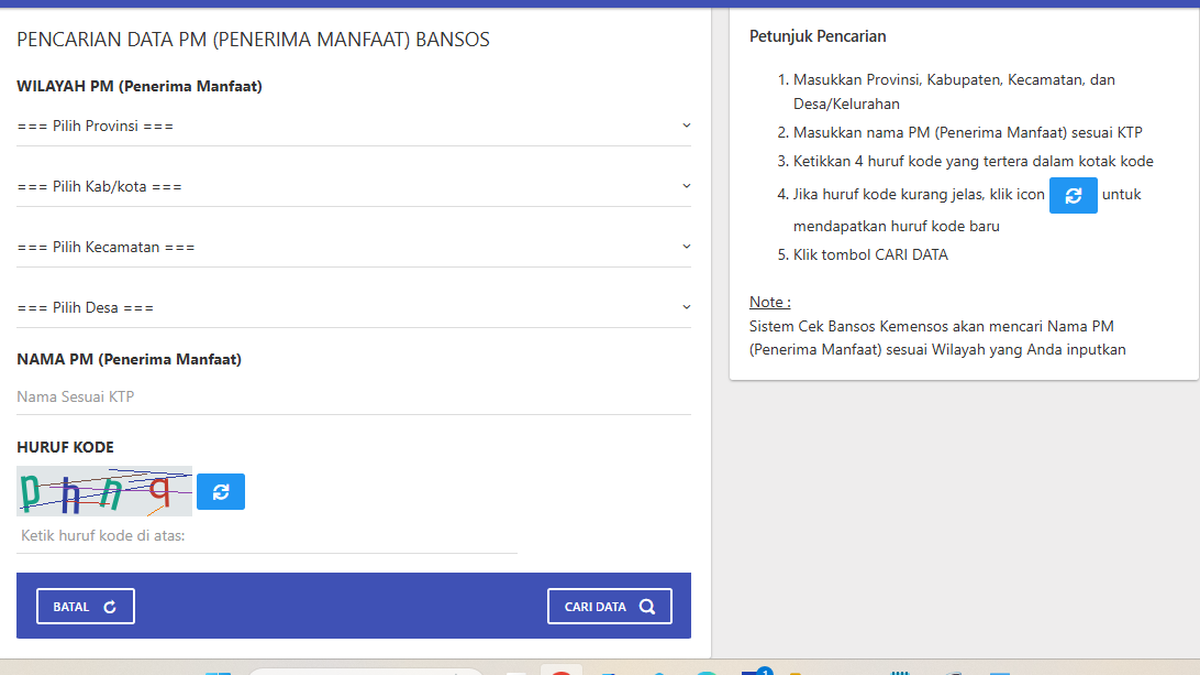Open the Pilih Kecamatan dropdown
This screenshot has width=1200, height=675.
354,247
